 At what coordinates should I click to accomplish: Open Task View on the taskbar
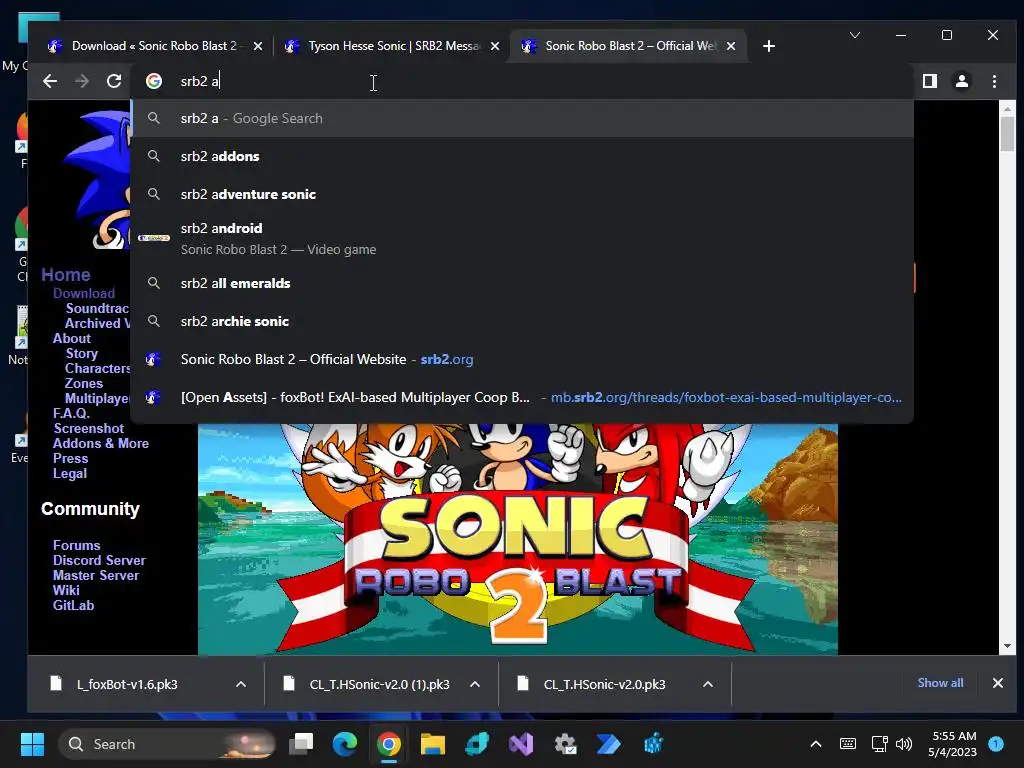coord(302,744)
